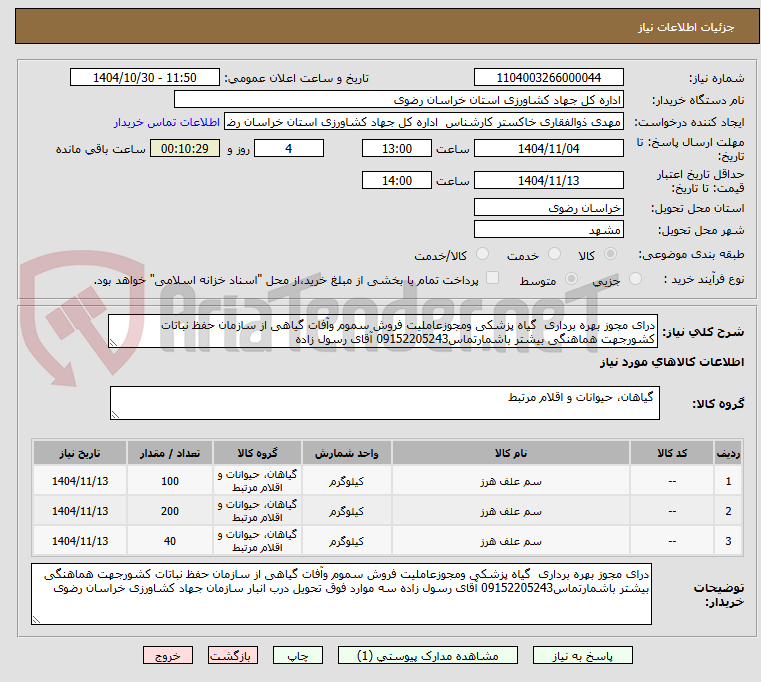Click resize handle of توضیحات خریدار box
761x682 pixels.
[x=36, y=619]
